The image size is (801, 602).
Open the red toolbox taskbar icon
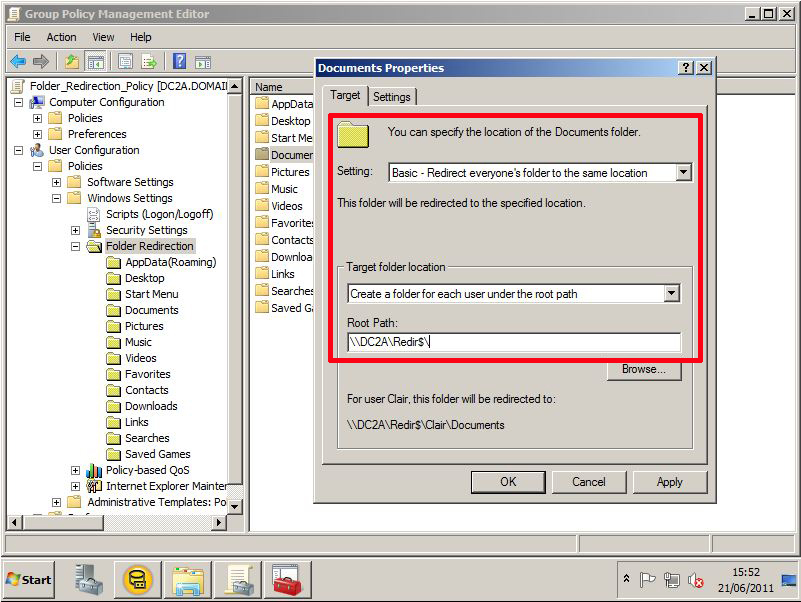coord(287,580)
